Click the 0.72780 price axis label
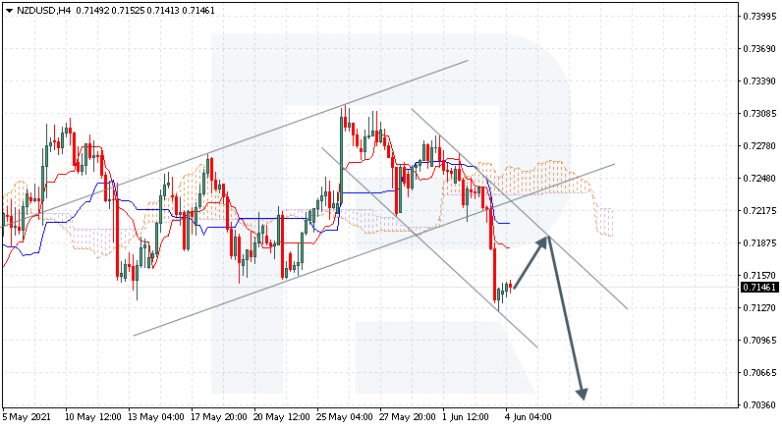This screenshot has height=428, width=782. click(x=760, y=146)
